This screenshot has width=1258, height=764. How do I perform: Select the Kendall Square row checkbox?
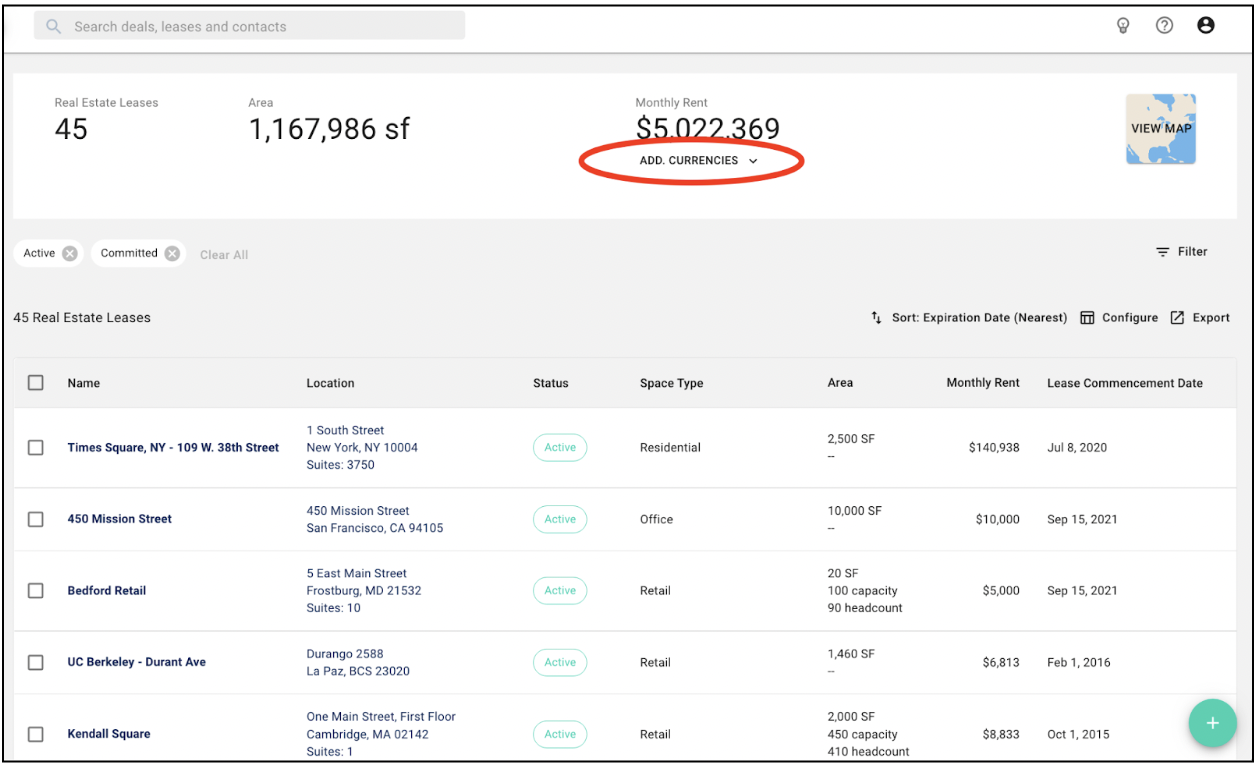[36, 734]
